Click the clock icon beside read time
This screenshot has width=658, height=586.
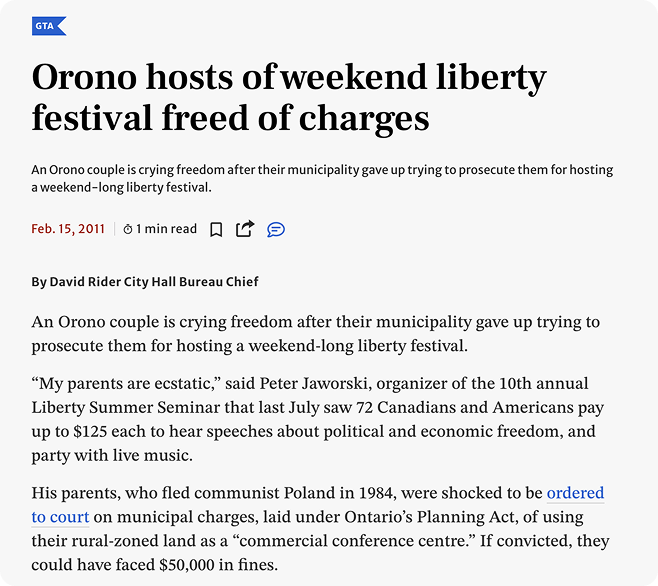point(128,229)
